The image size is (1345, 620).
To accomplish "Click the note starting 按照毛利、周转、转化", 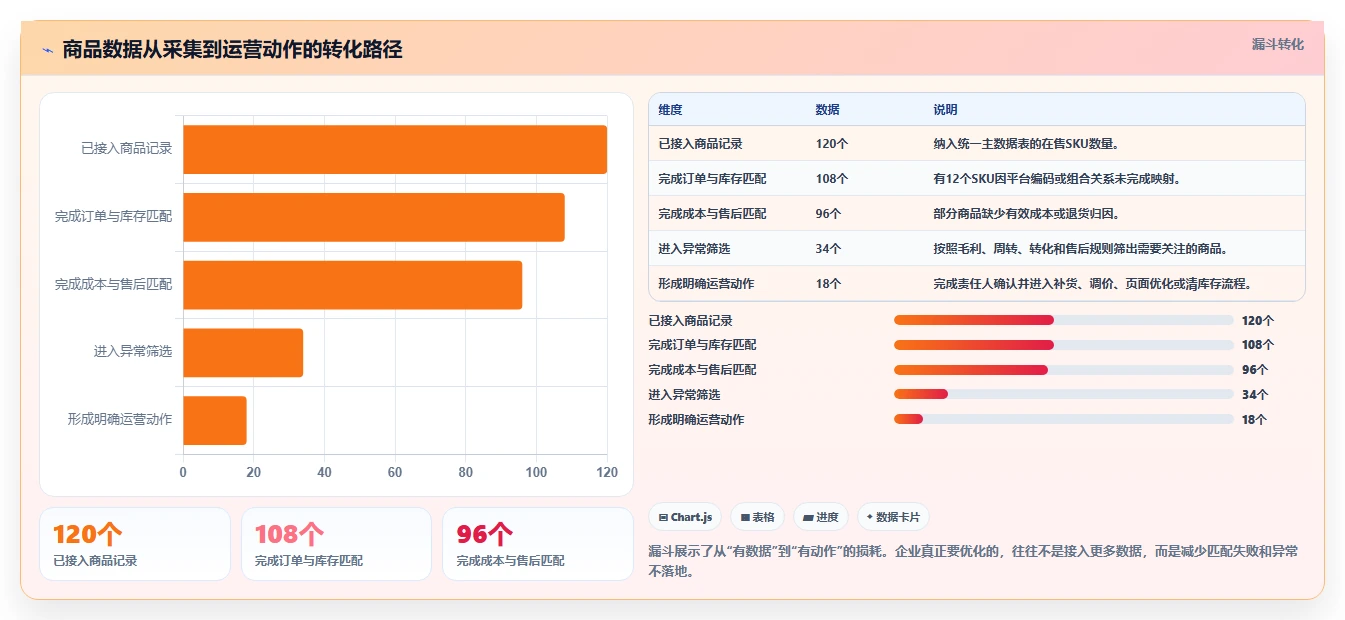I will click(x=1083, y=249).
